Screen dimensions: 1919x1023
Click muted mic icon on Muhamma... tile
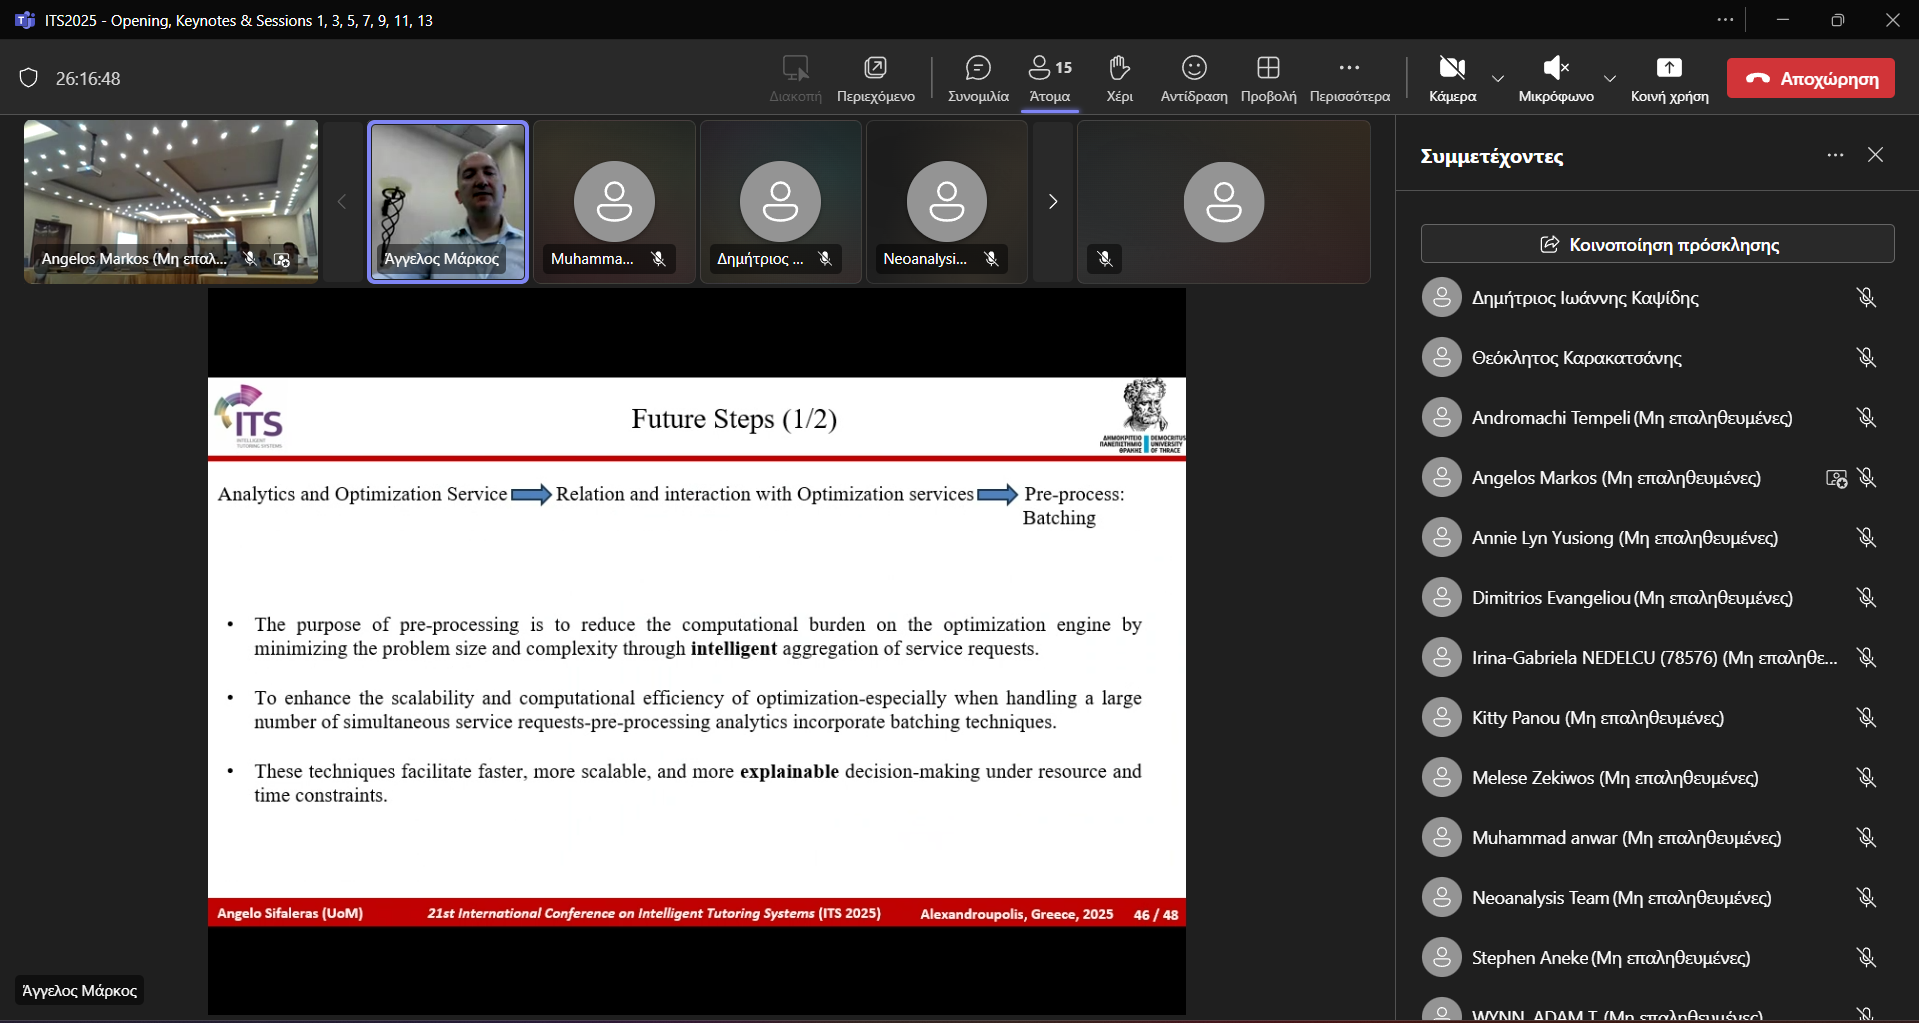(658, 259)
